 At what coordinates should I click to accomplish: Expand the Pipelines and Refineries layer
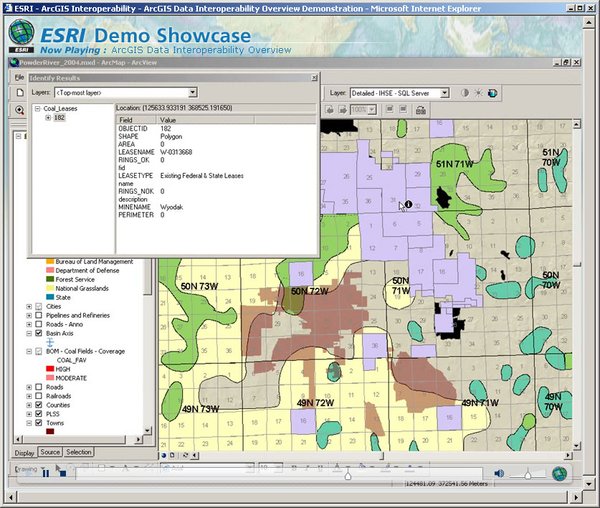tap(29, 315)
